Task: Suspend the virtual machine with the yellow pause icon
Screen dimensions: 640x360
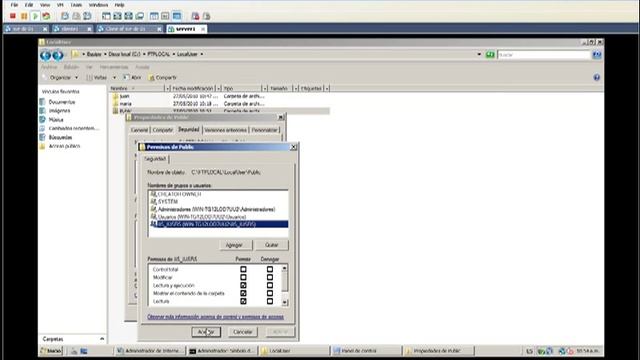Action: point(24,16)
